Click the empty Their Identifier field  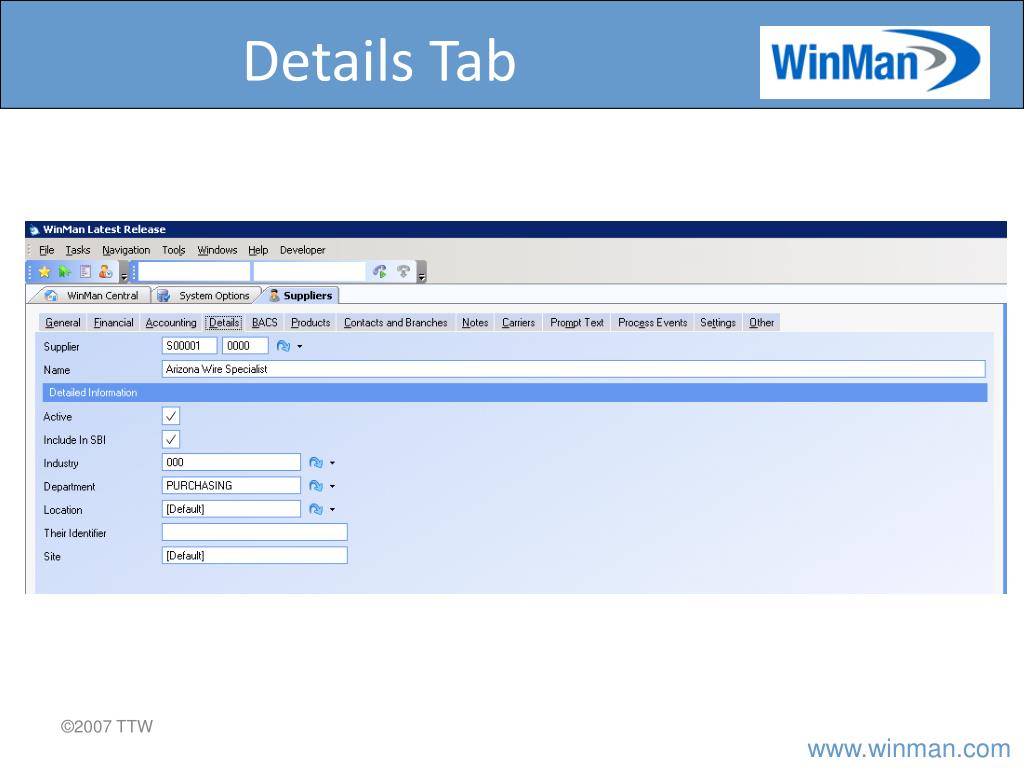[255, 532]
